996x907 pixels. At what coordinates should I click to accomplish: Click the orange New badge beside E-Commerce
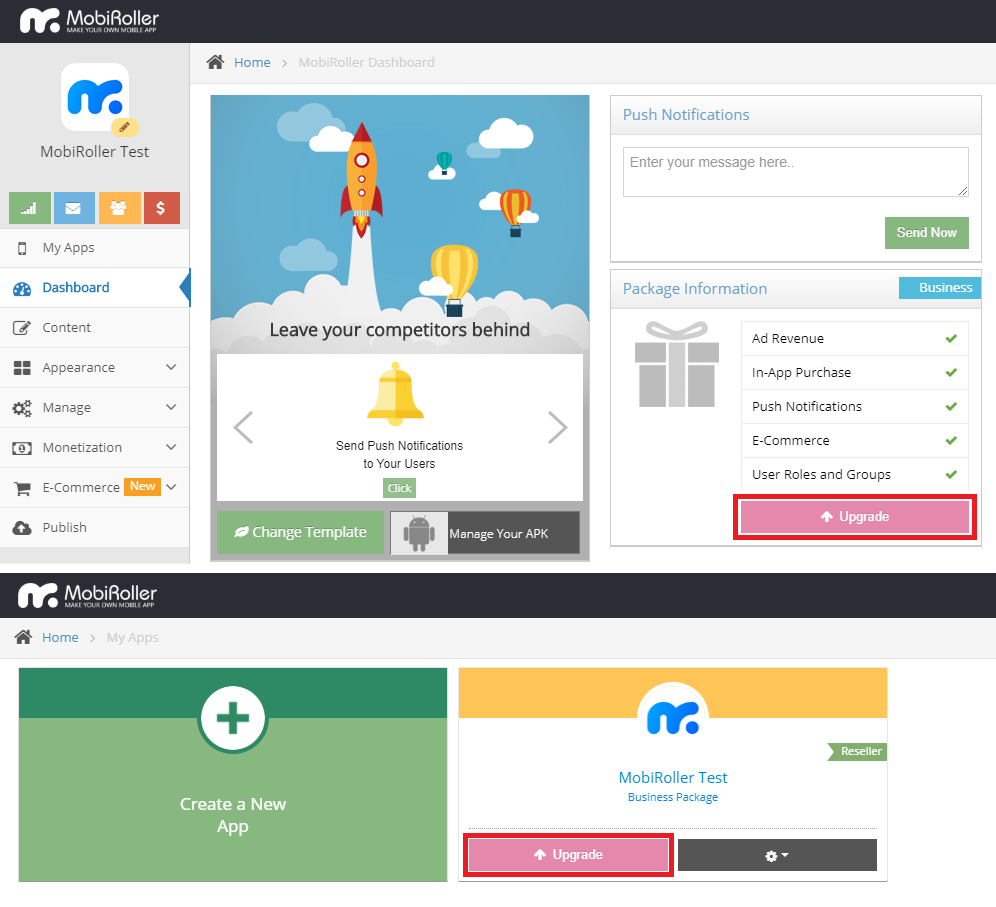142,487
